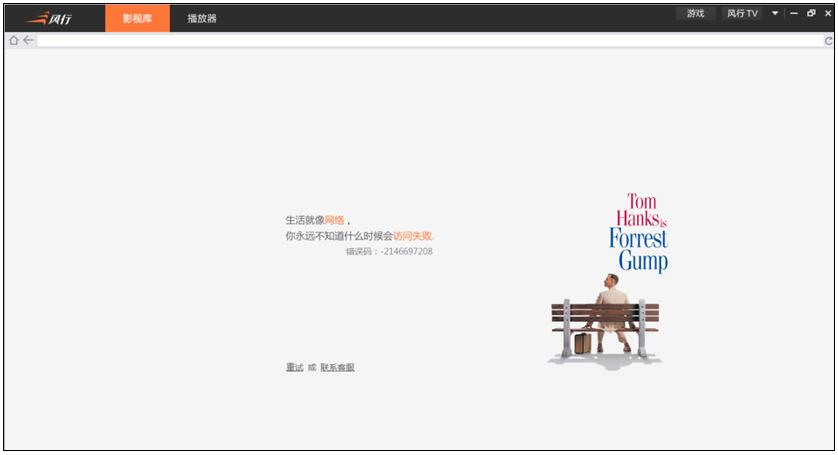Open the 联系客服 link
The image size is (838, 455).
click(337, 367)
